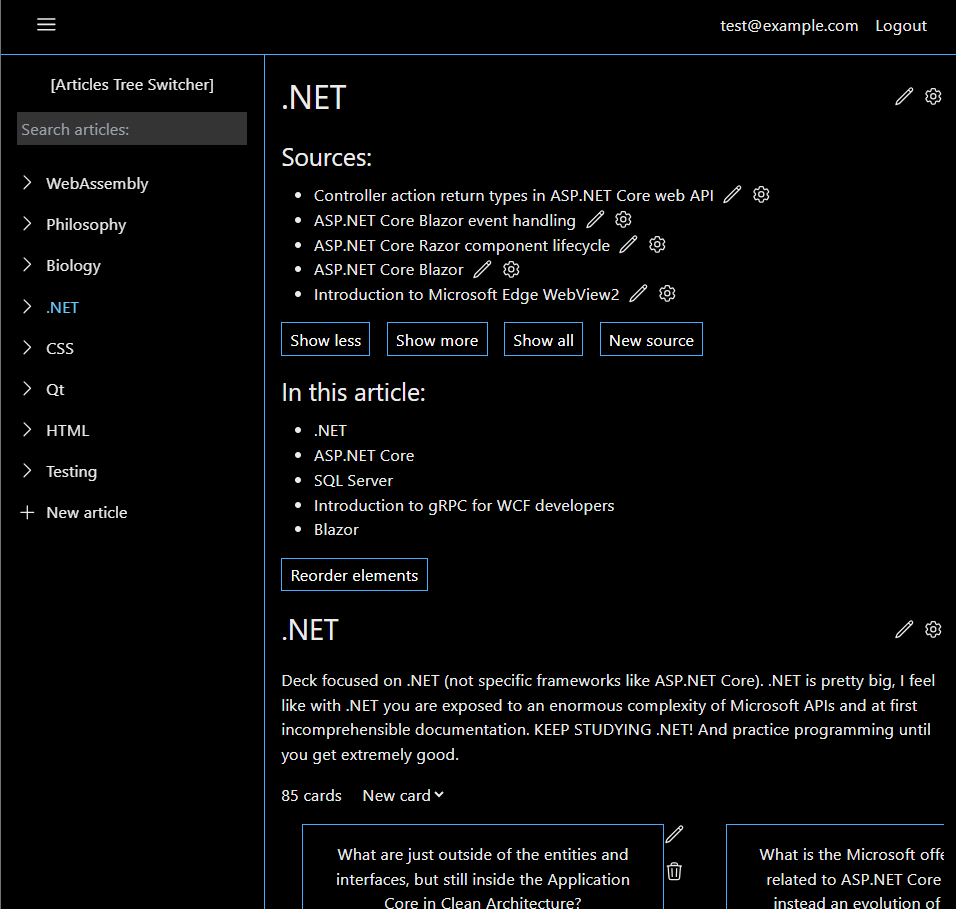Edit the .NET deck section pencil icon
Screen dimensions: 956x909
pos(904,629)
